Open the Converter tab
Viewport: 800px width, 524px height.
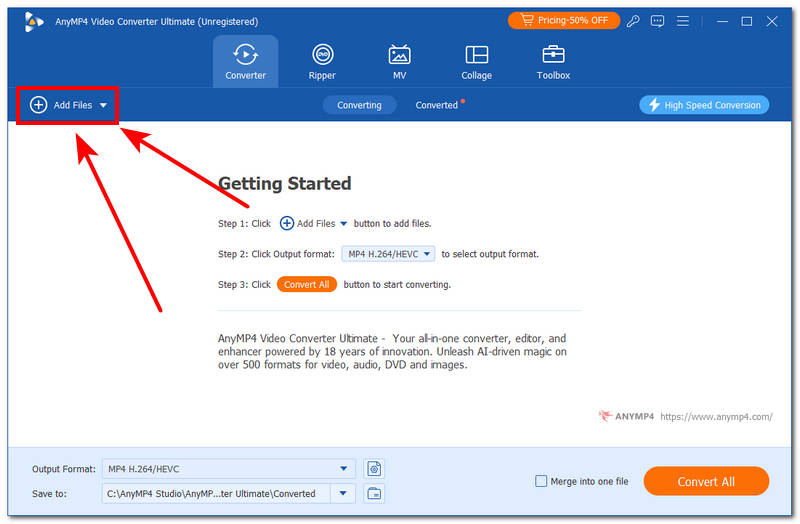coord(245,62)
